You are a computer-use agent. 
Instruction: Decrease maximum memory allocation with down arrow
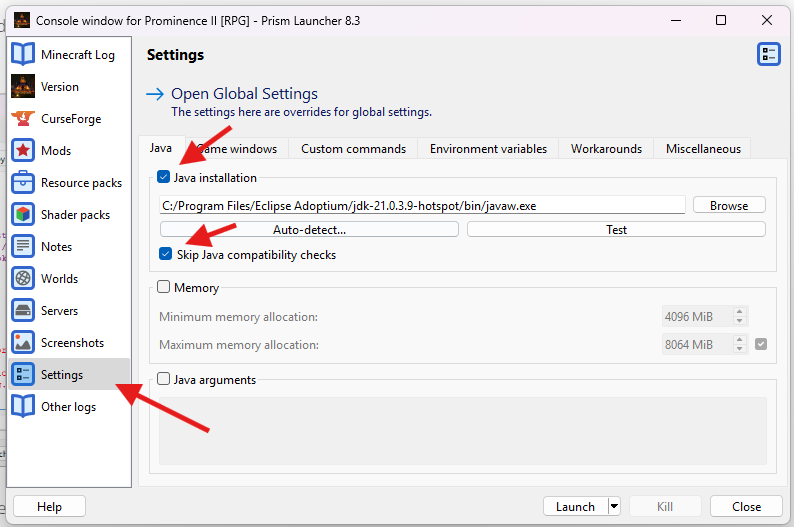point(739,348)
